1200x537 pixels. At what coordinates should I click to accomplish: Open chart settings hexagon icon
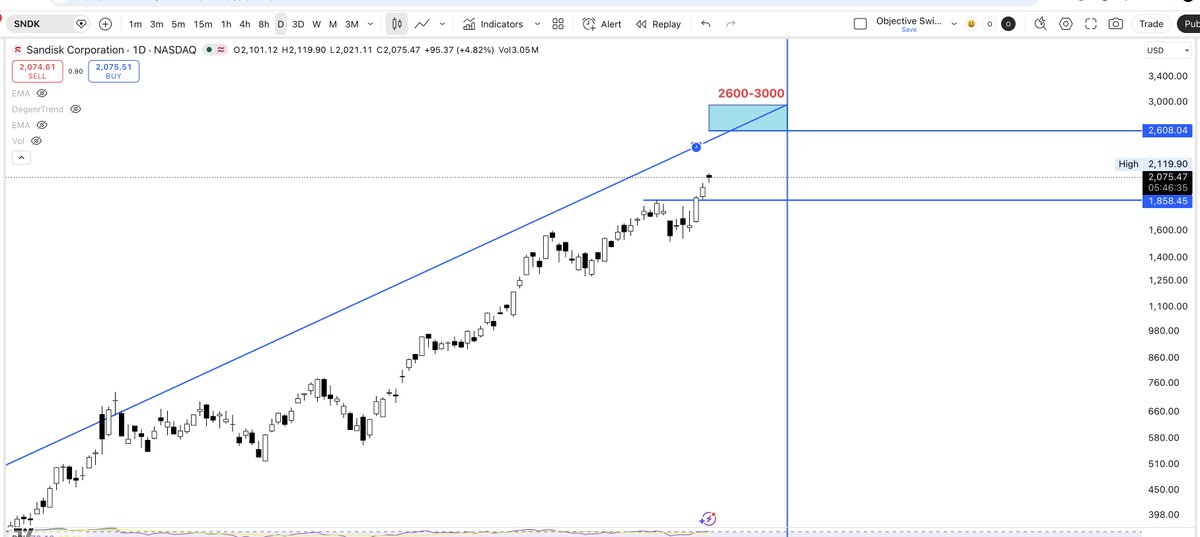(x=1066, y=24)
